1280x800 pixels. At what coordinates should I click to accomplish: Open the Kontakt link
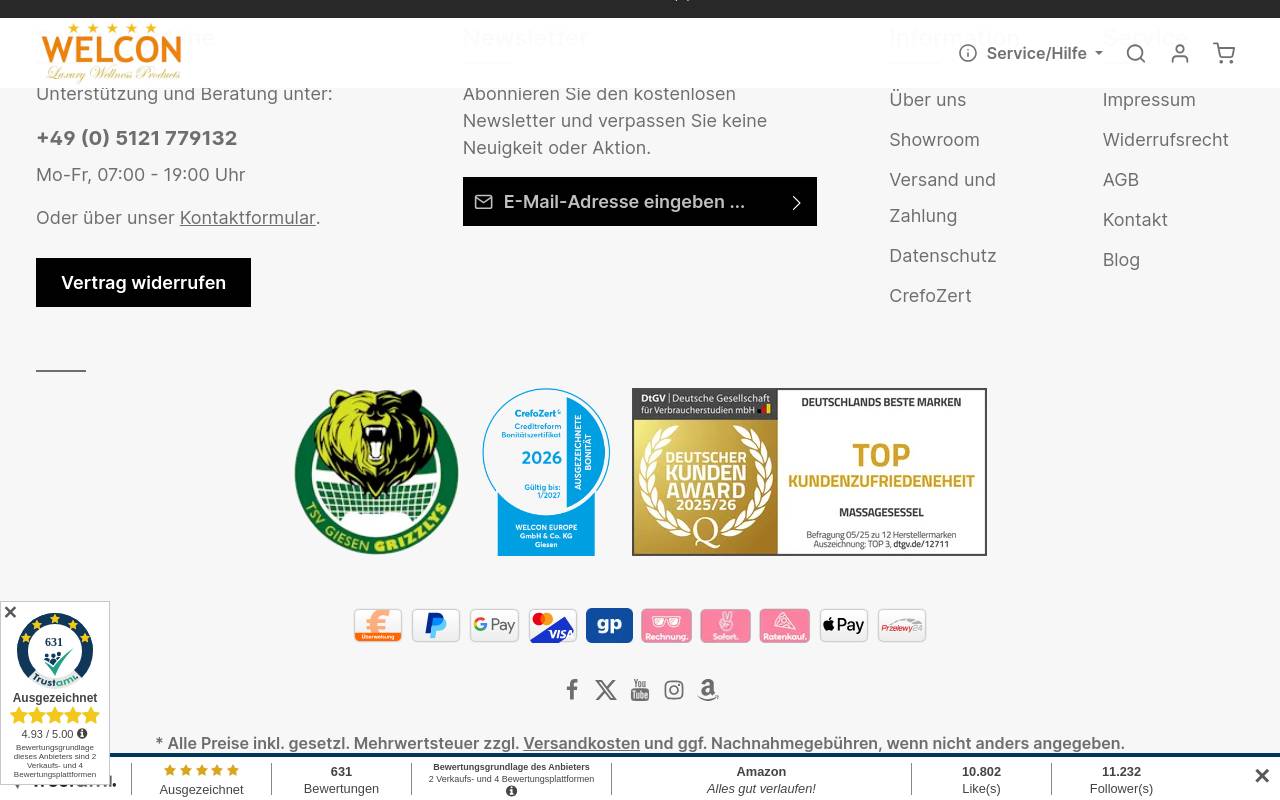(x=1134, y=219)
